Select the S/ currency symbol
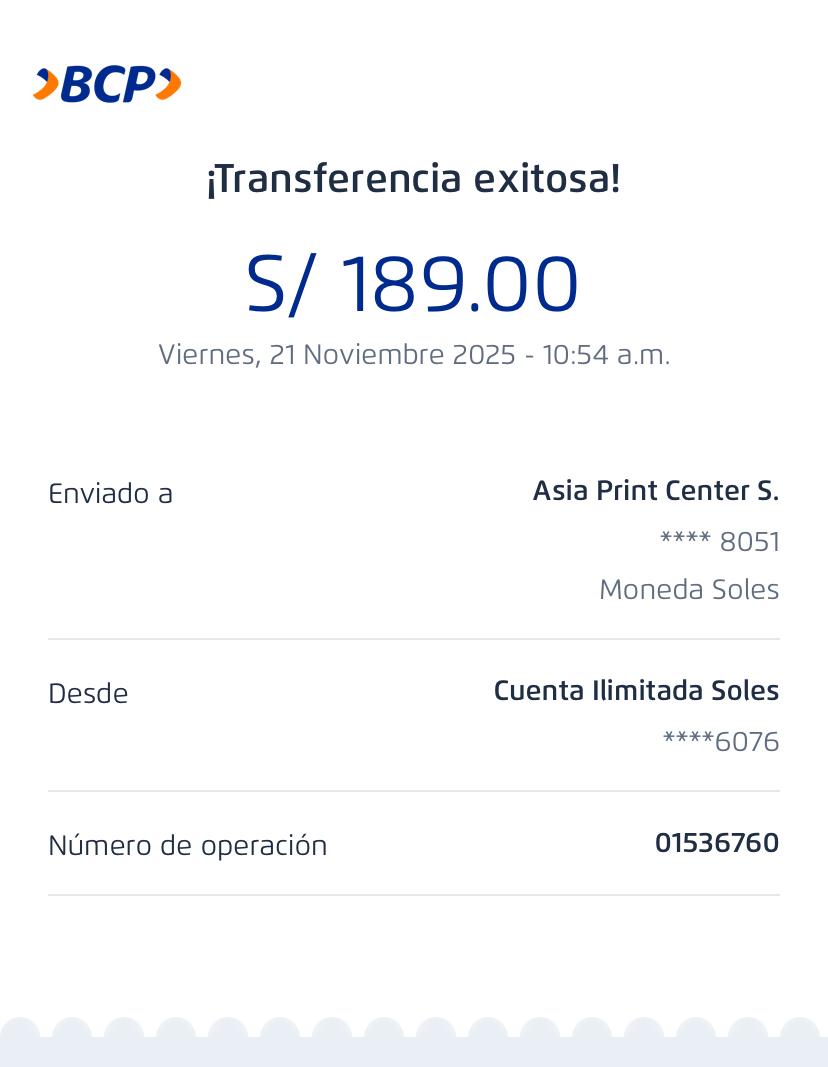Viewport: 828px width, 1067px height. pyautogui.click(x=280, y=284)
